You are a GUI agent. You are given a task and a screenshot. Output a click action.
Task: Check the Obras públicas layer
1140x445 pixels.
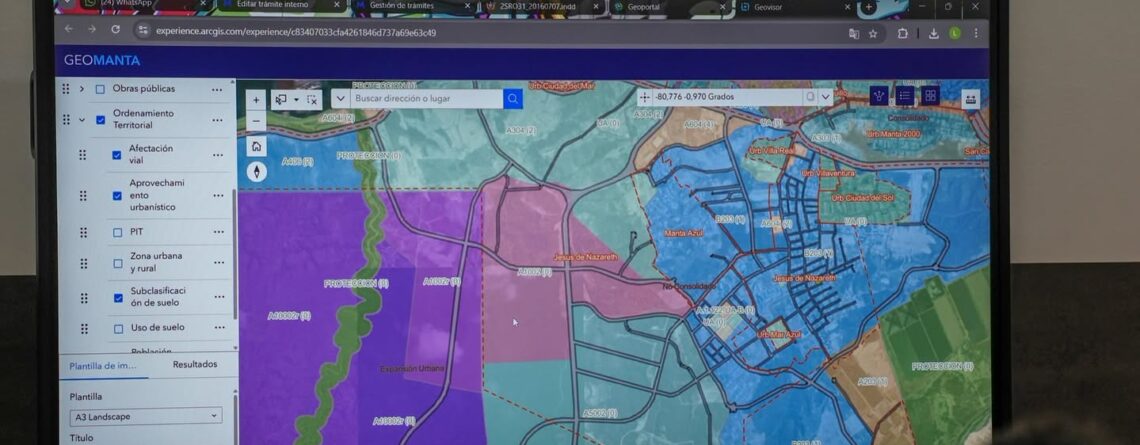(x=100, y=89)
